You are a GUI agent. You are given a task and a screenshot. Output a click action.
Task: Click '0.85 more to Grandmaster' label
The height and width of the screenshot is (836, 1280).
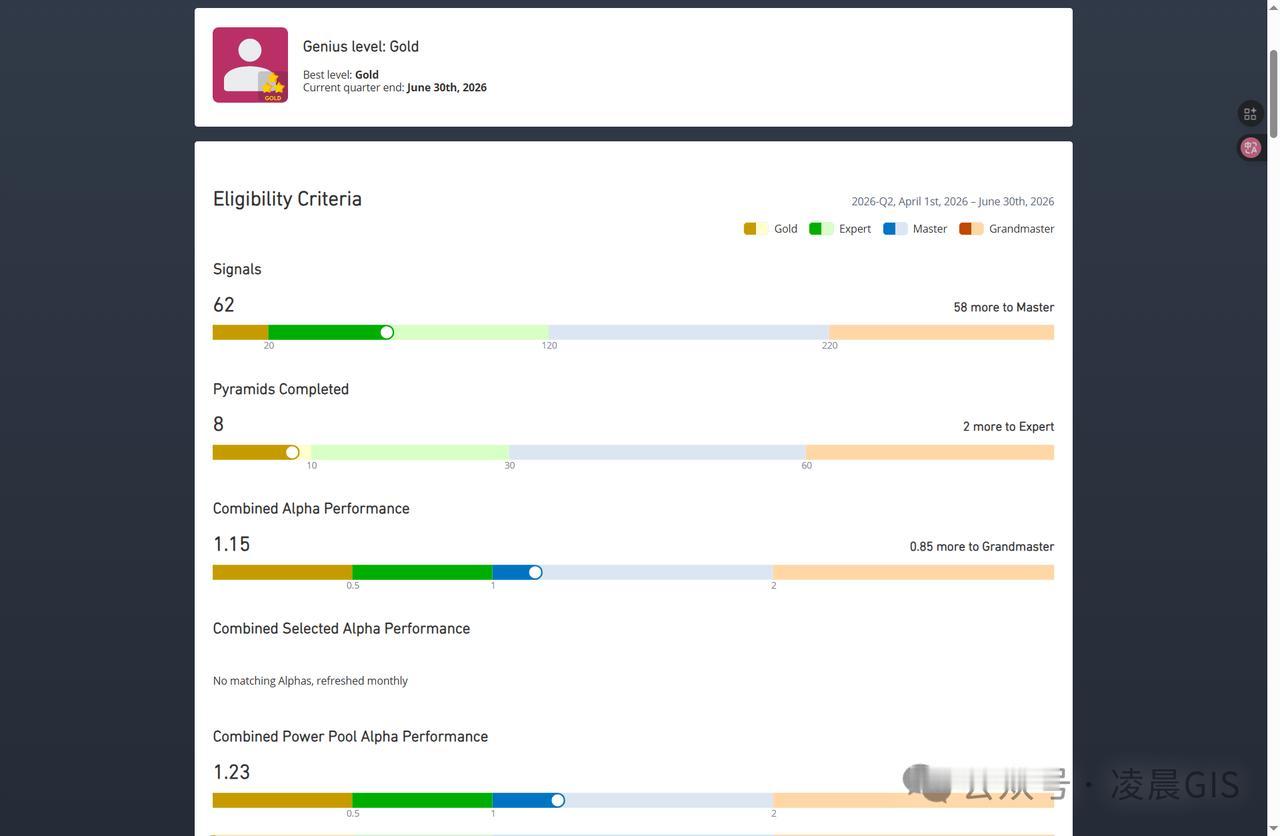982,547
